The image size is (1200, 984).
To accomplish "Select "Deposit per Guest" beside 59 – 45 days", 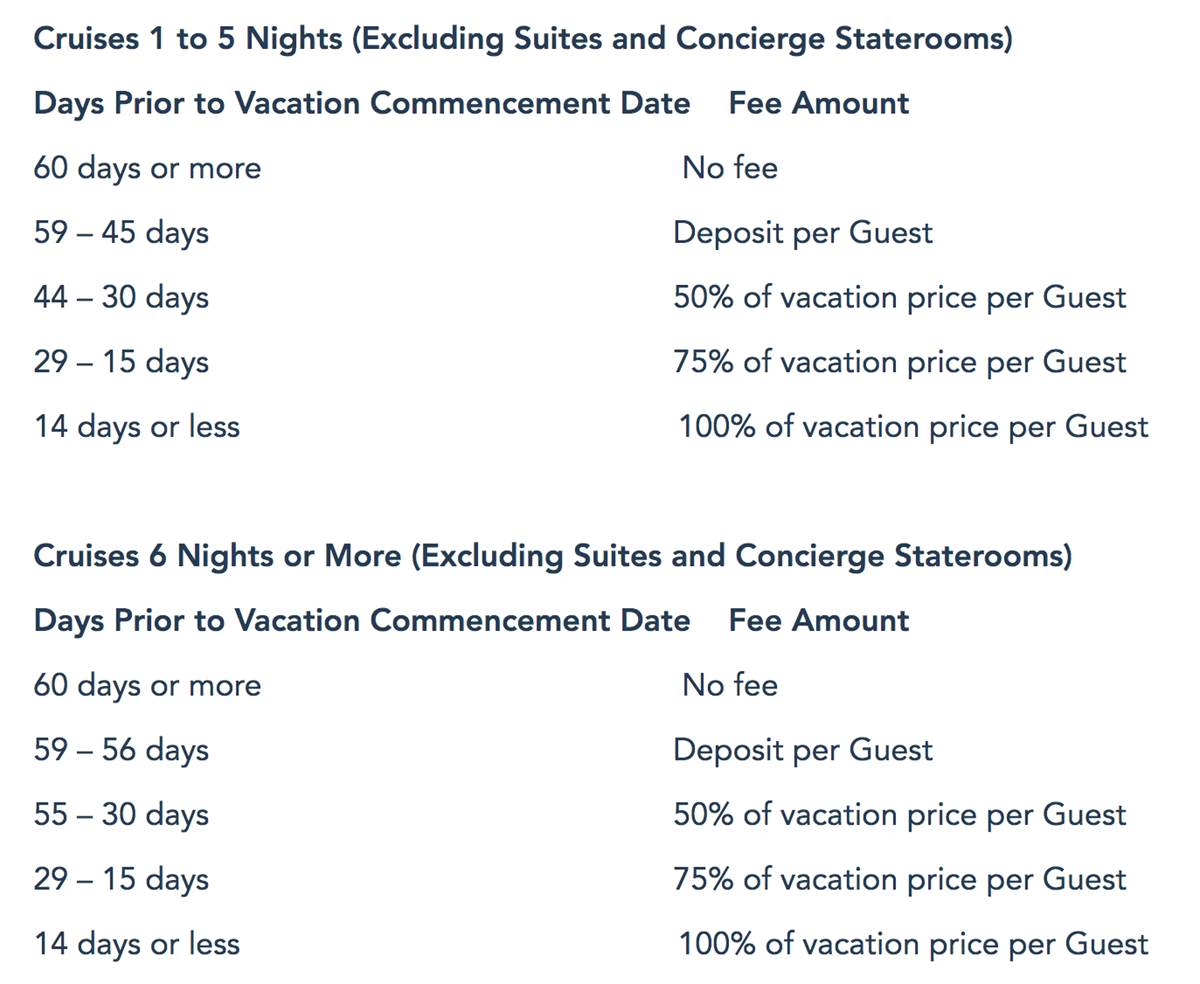I will (x=802, y=233).
